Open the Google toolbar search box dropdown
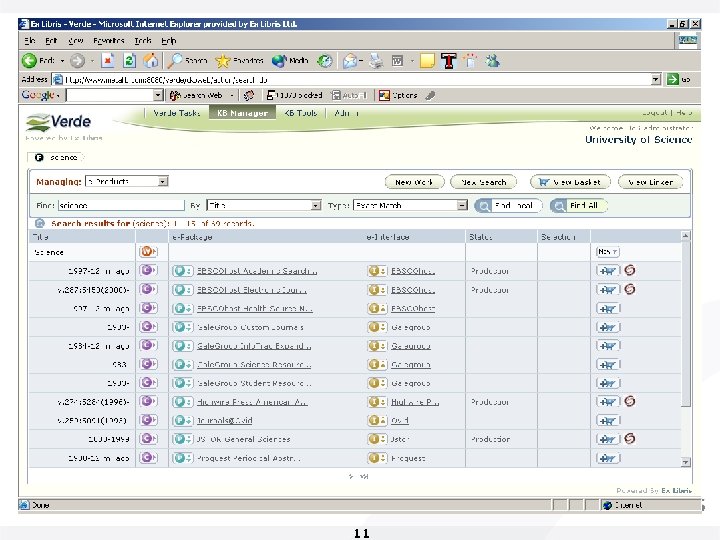Viewport: 720px width, 540px height. [158, 95]
